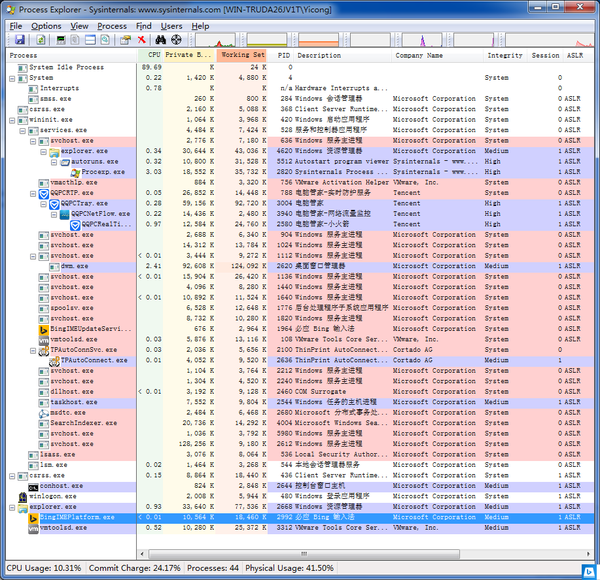600x580 pixels.
Task: Sort by the Working Set column header
Action: click(x=242, y=55)
